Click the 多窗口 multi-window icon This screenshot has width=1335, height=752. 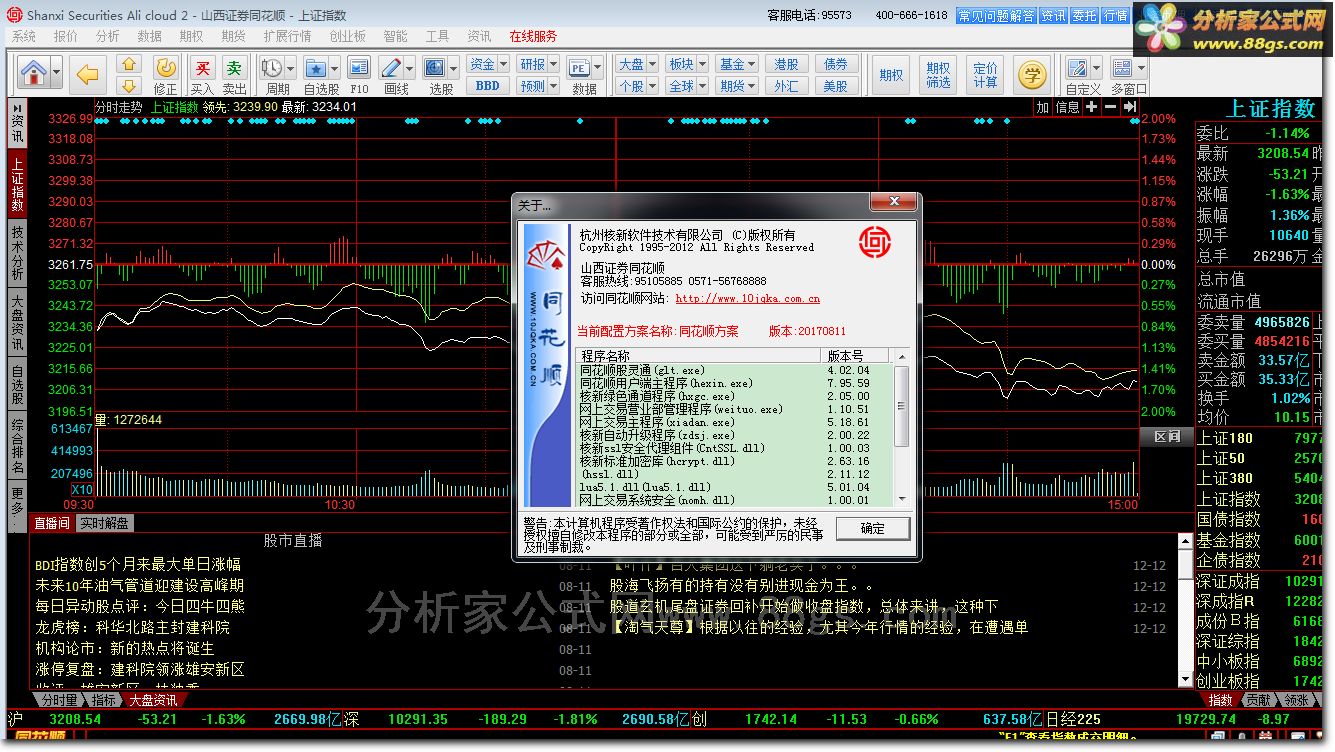pyautogui.click(x=1122, y=68)
